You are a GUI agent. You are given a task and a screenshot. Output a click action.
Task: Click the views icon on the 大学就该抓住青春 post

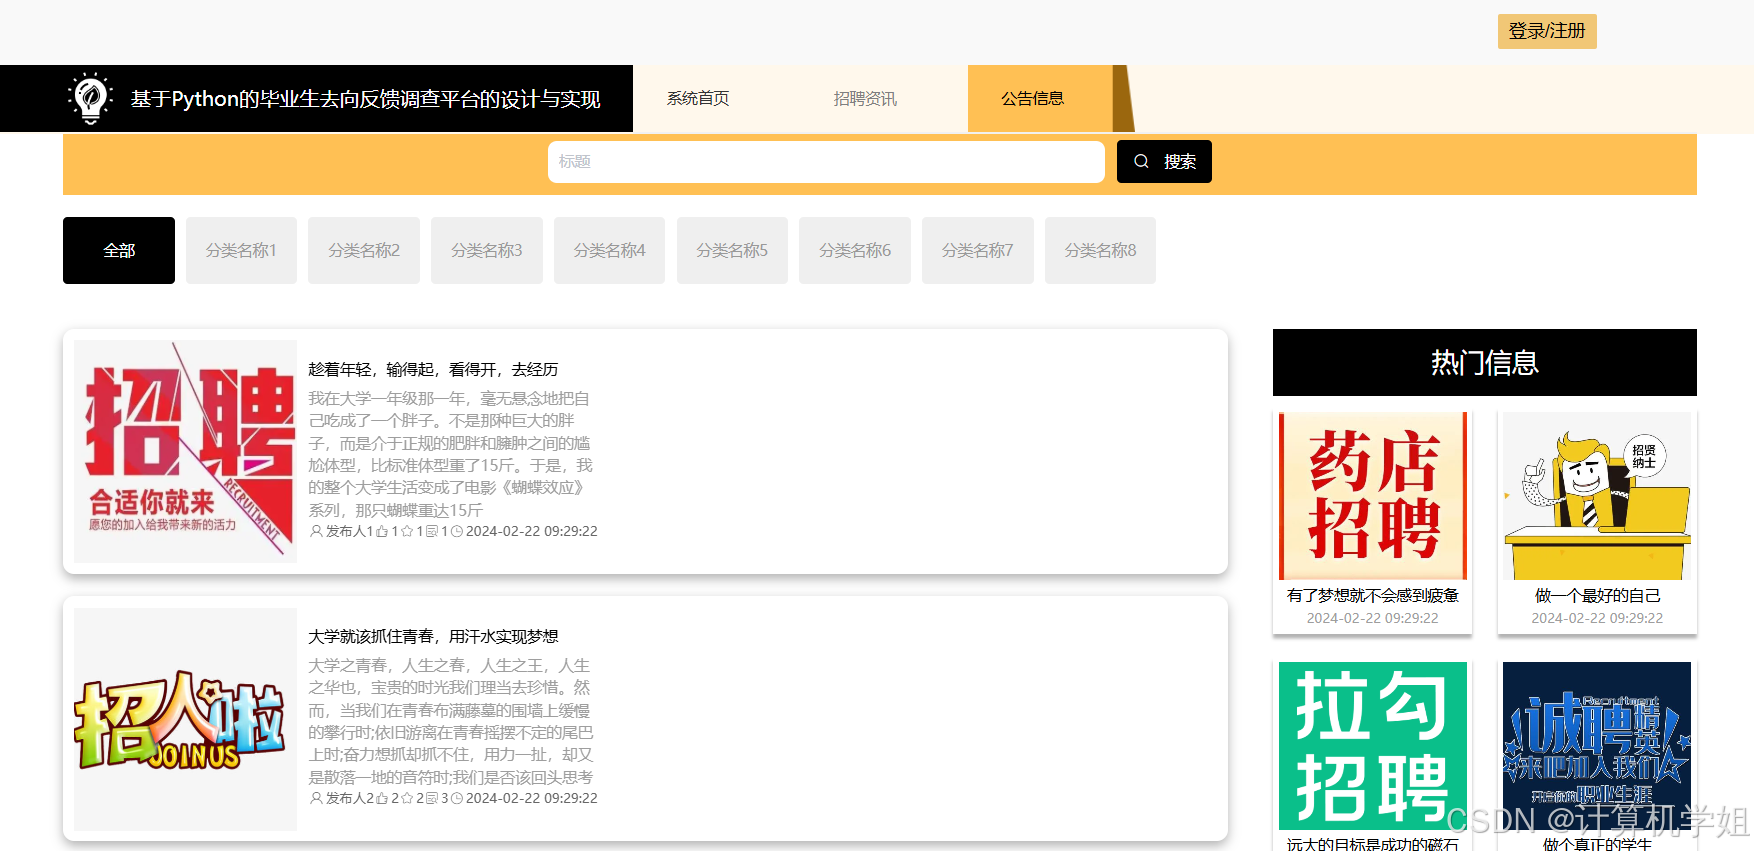pyautogui.click(x=432, y=799)
